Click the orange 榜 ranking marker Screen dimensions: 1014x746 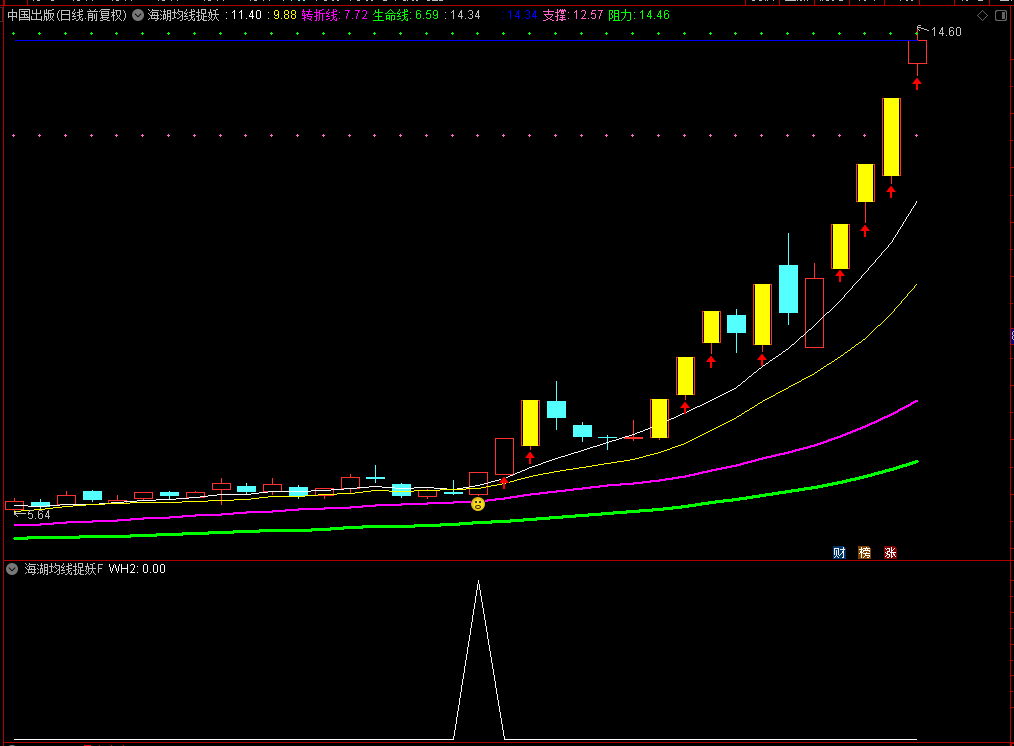pyautogui.click(x=865, y=553)
